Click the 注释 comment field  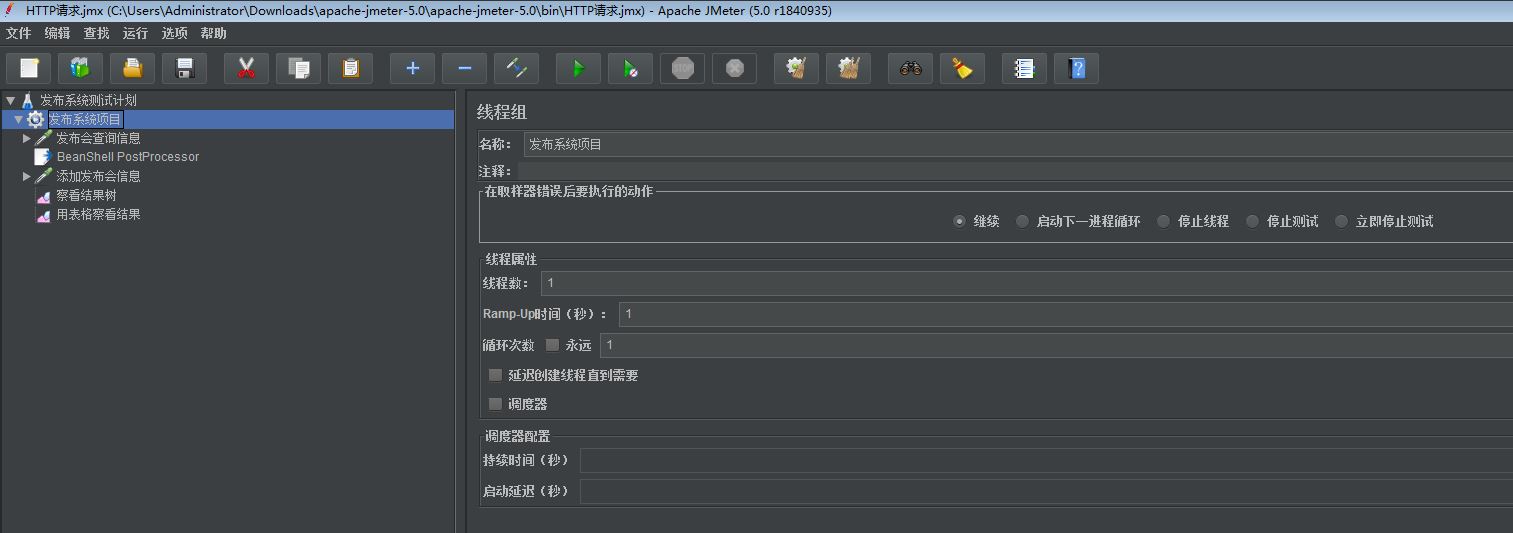1015,171
